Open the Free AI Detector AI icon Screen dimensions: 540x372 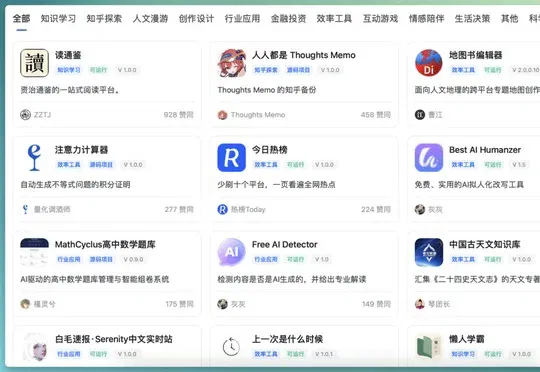[231, 252]
